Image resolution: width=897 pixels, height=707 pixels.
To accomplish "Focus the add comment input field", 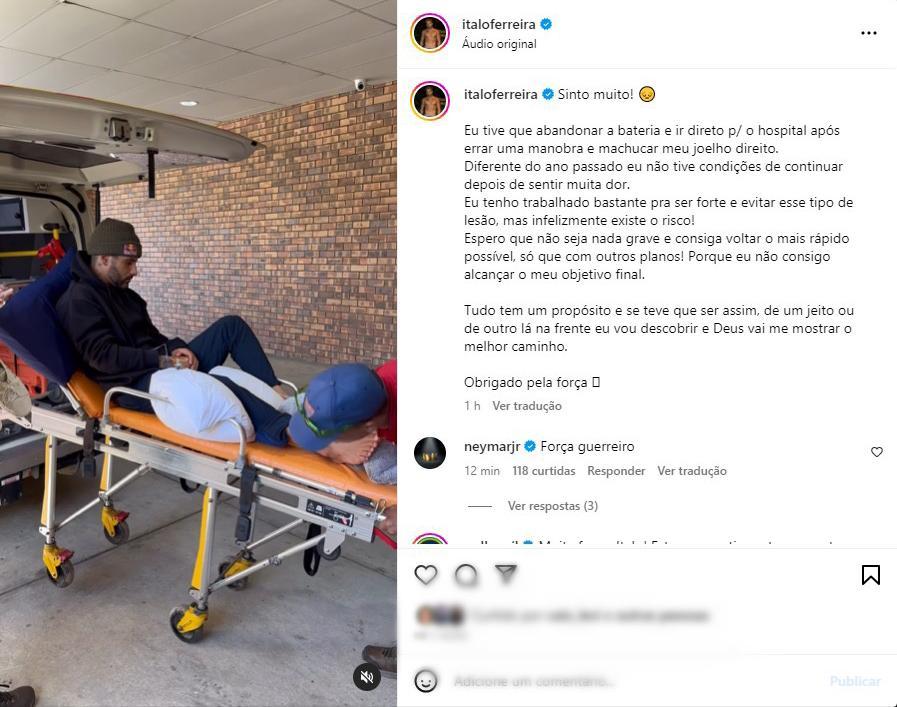I will [635, 681].
